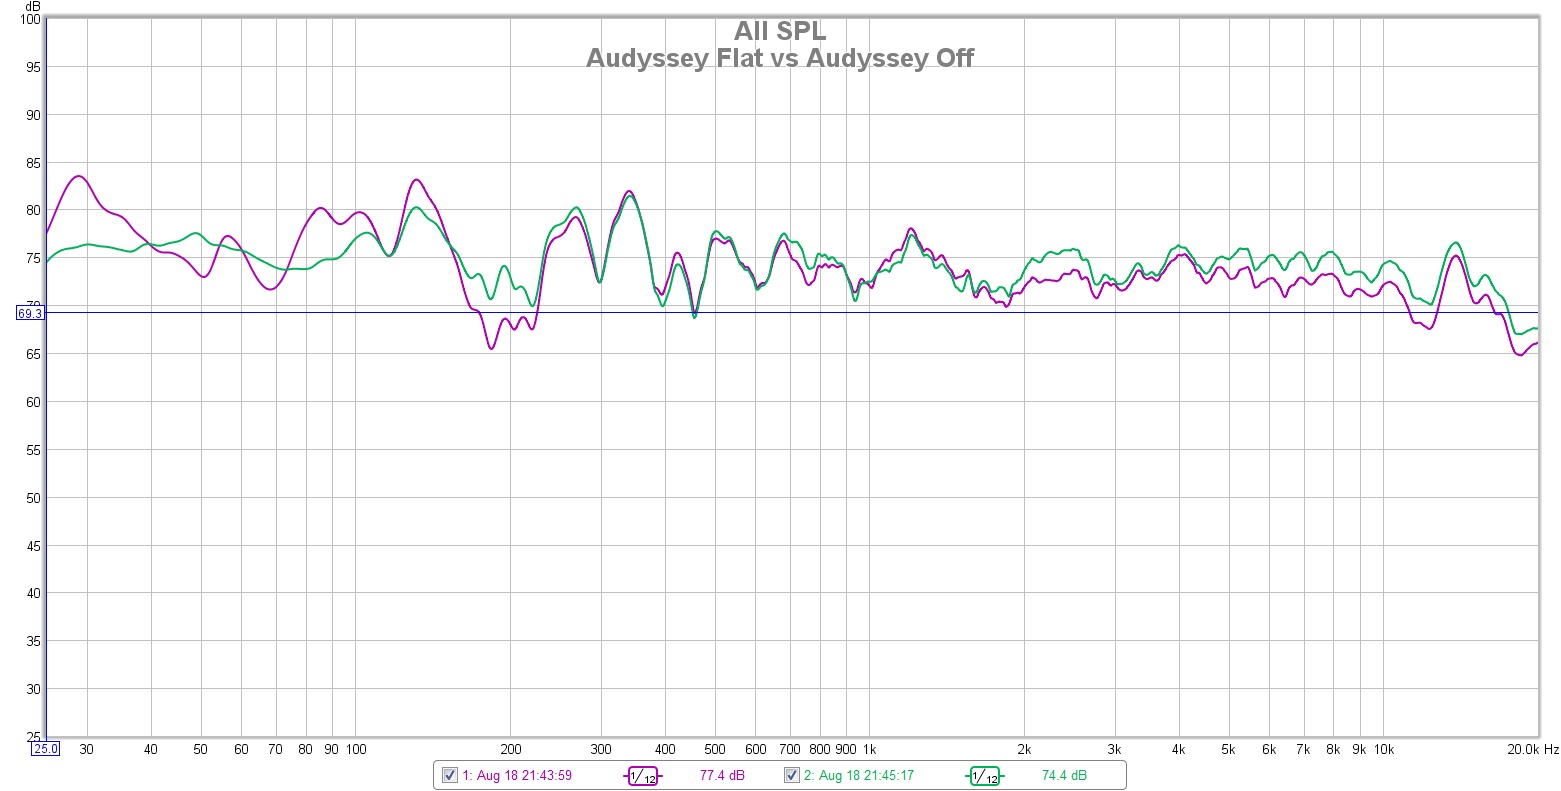The height and width of the screenshot is (791, 1561).
Task: Click the 77.4 dB readout value
Action: (718, 775)
